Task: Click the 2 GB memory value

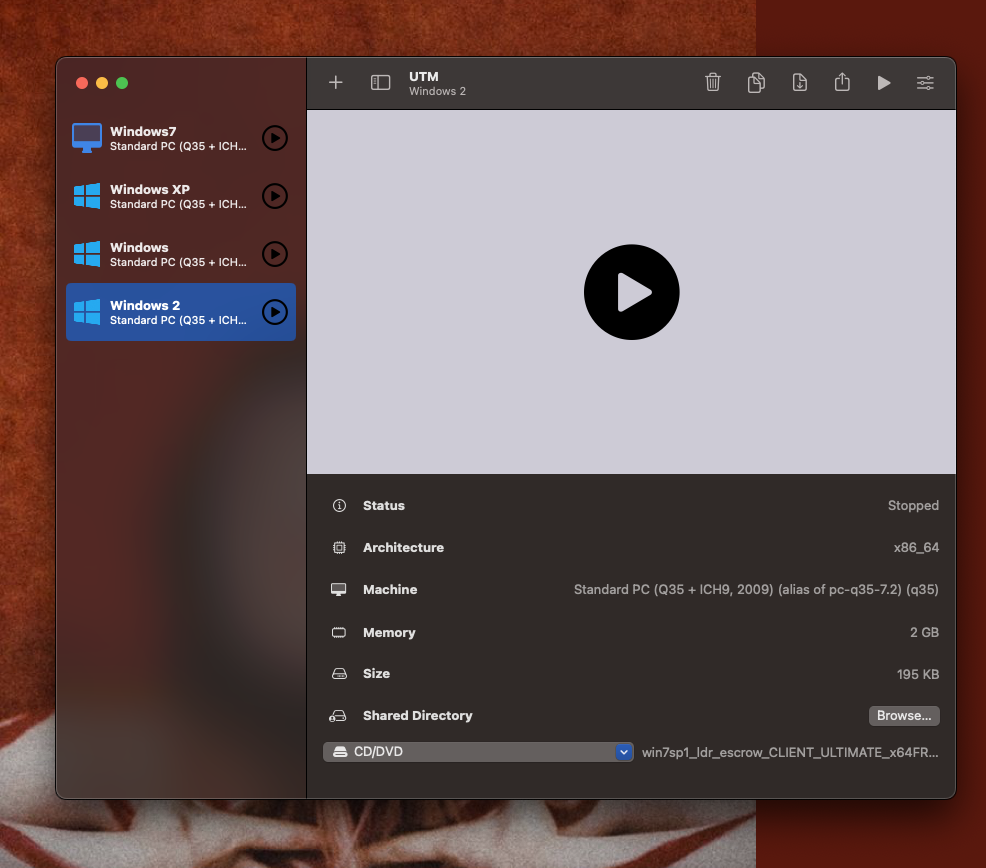Action: click(x=924, y=633)
